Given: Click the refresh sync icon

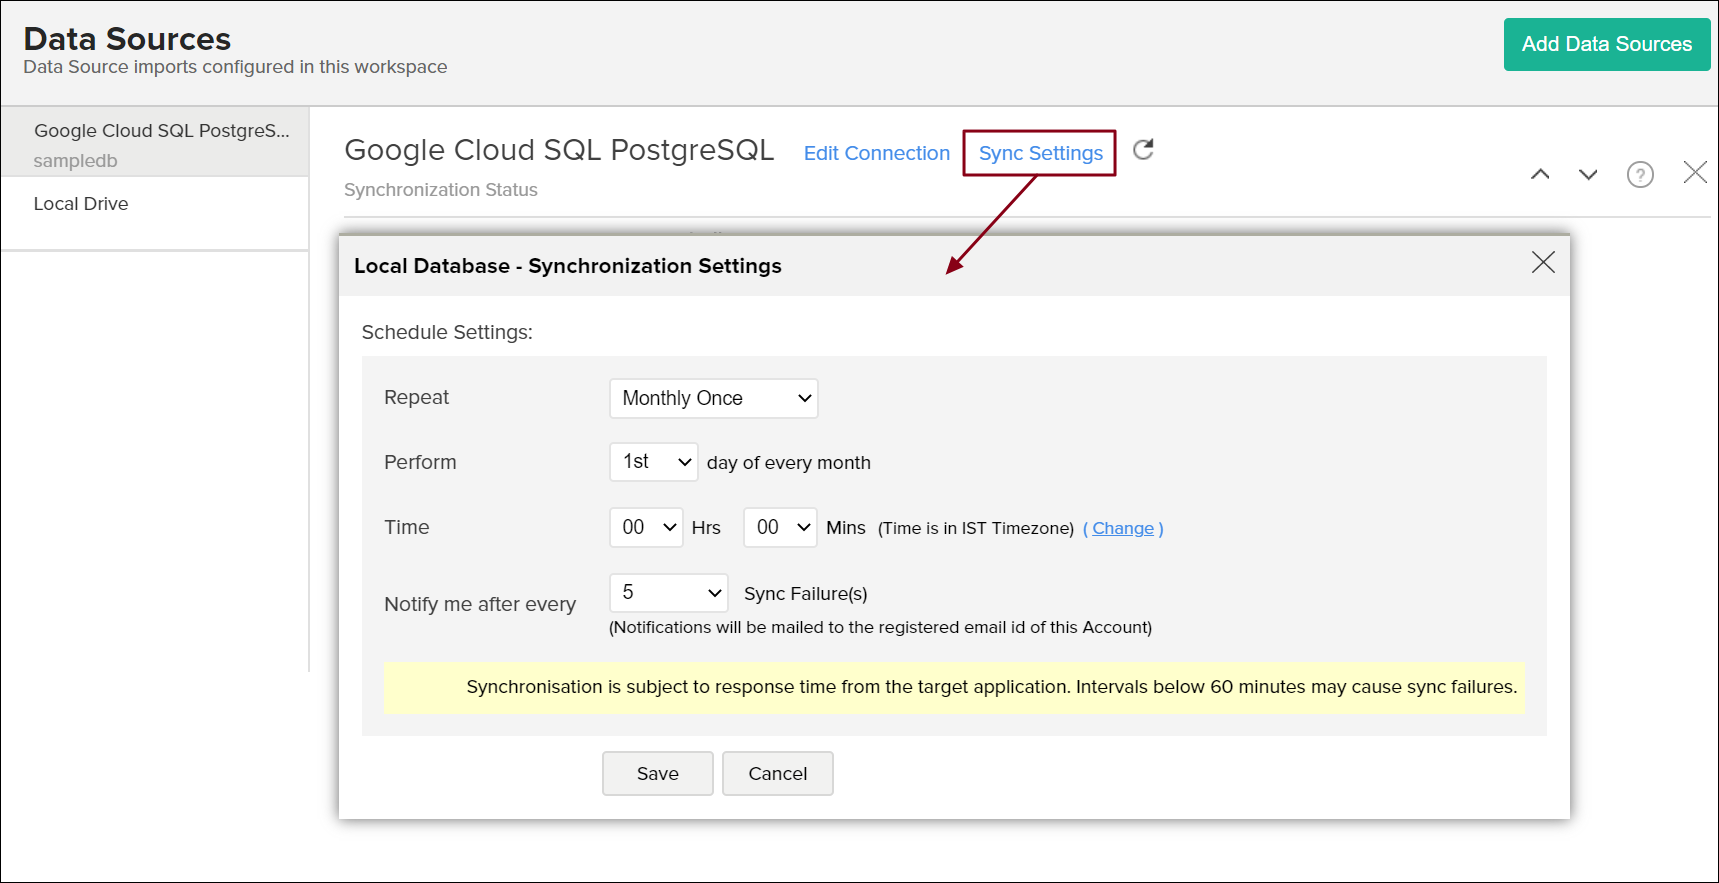Looking at the screenshot, I should pos(1143,150).
